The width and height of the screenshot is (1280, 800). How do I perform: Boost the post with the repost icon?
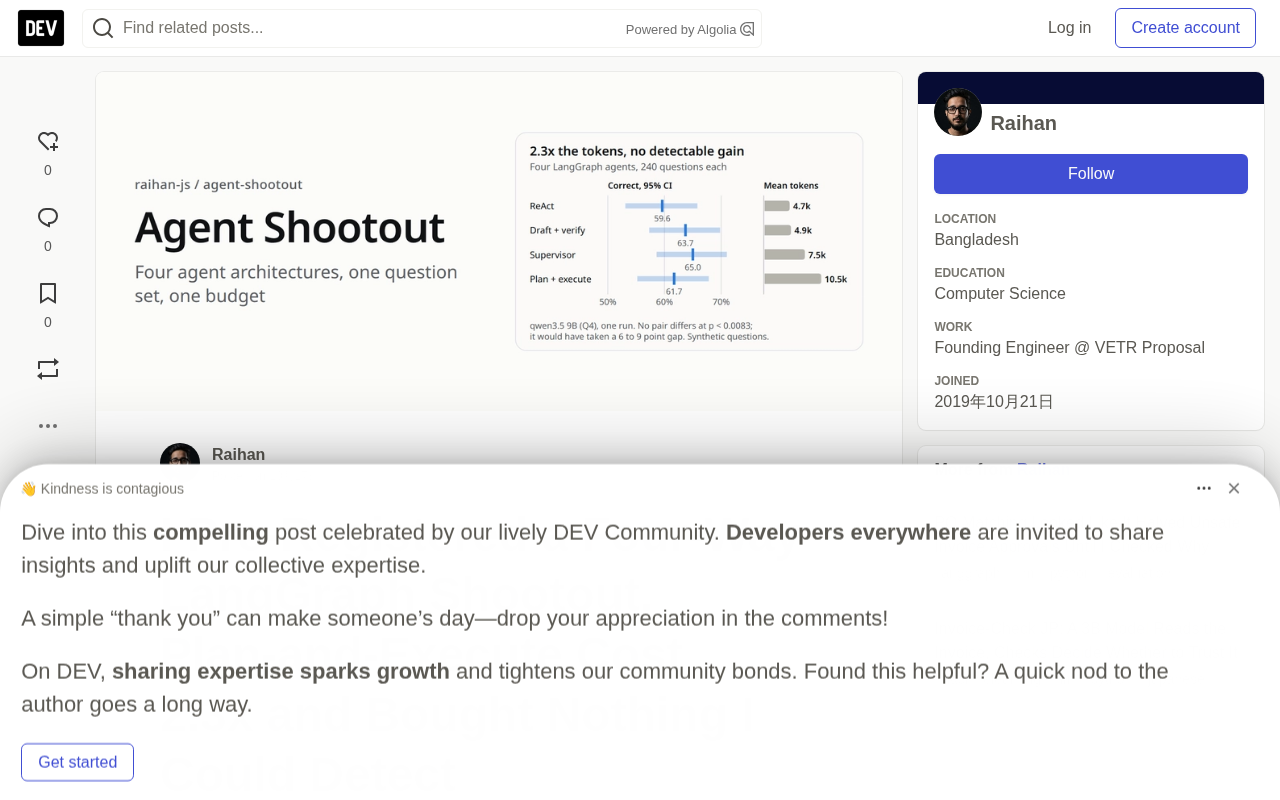pos(48,369)
